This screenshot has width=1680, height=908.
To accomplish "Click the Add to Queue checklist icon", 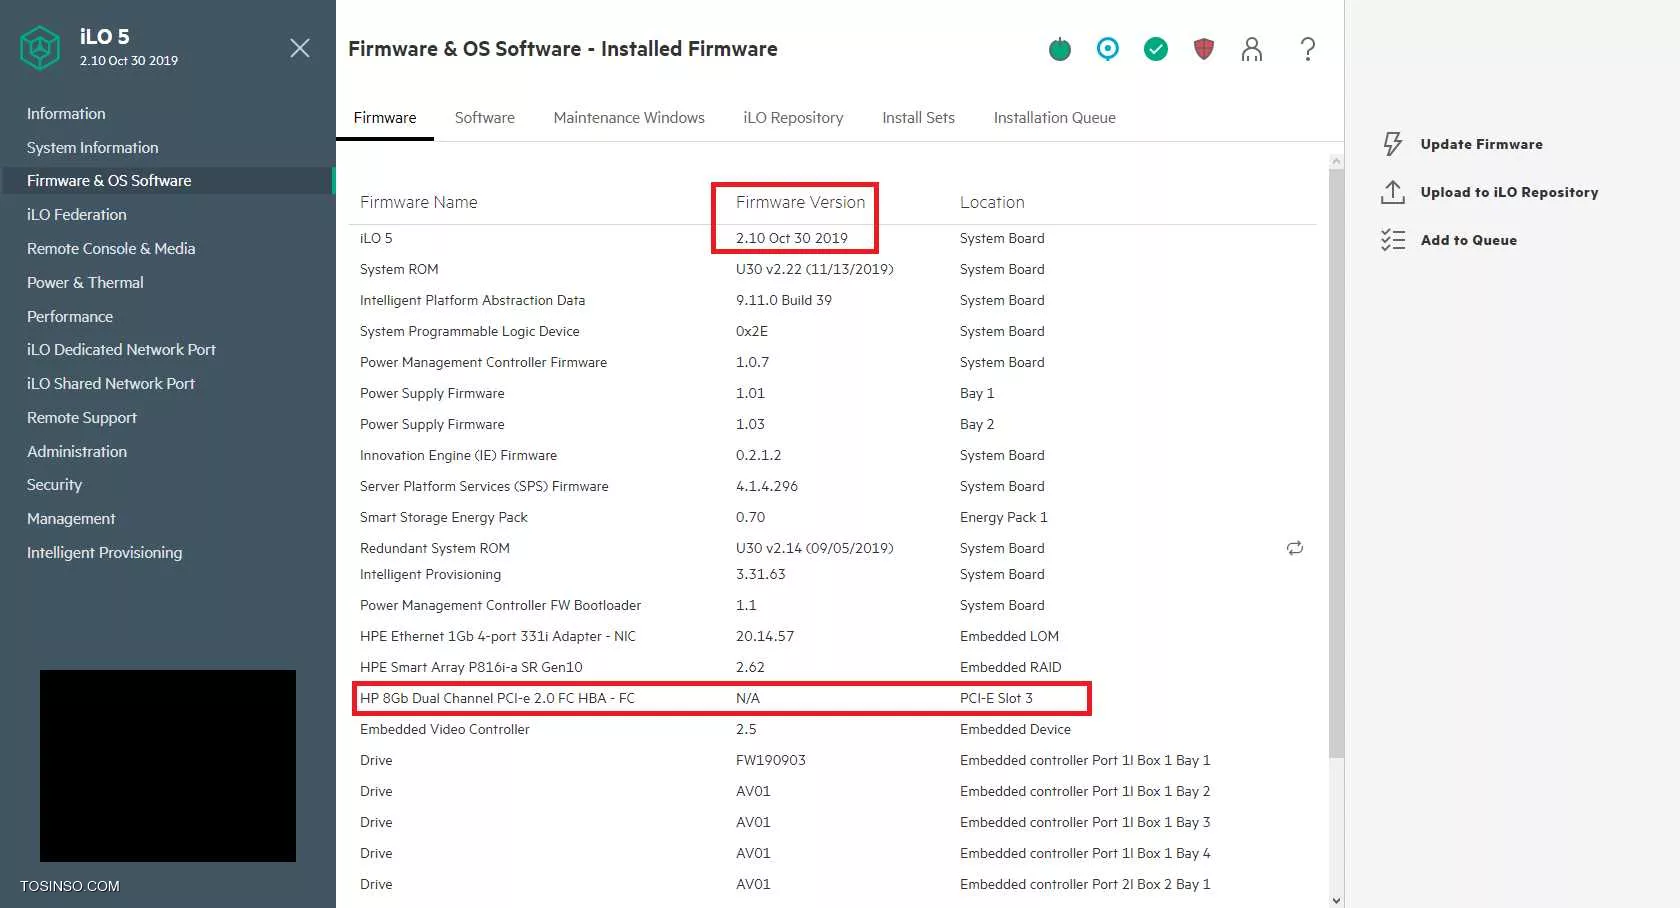I will pyautogui.click(x=1393, y=240).
